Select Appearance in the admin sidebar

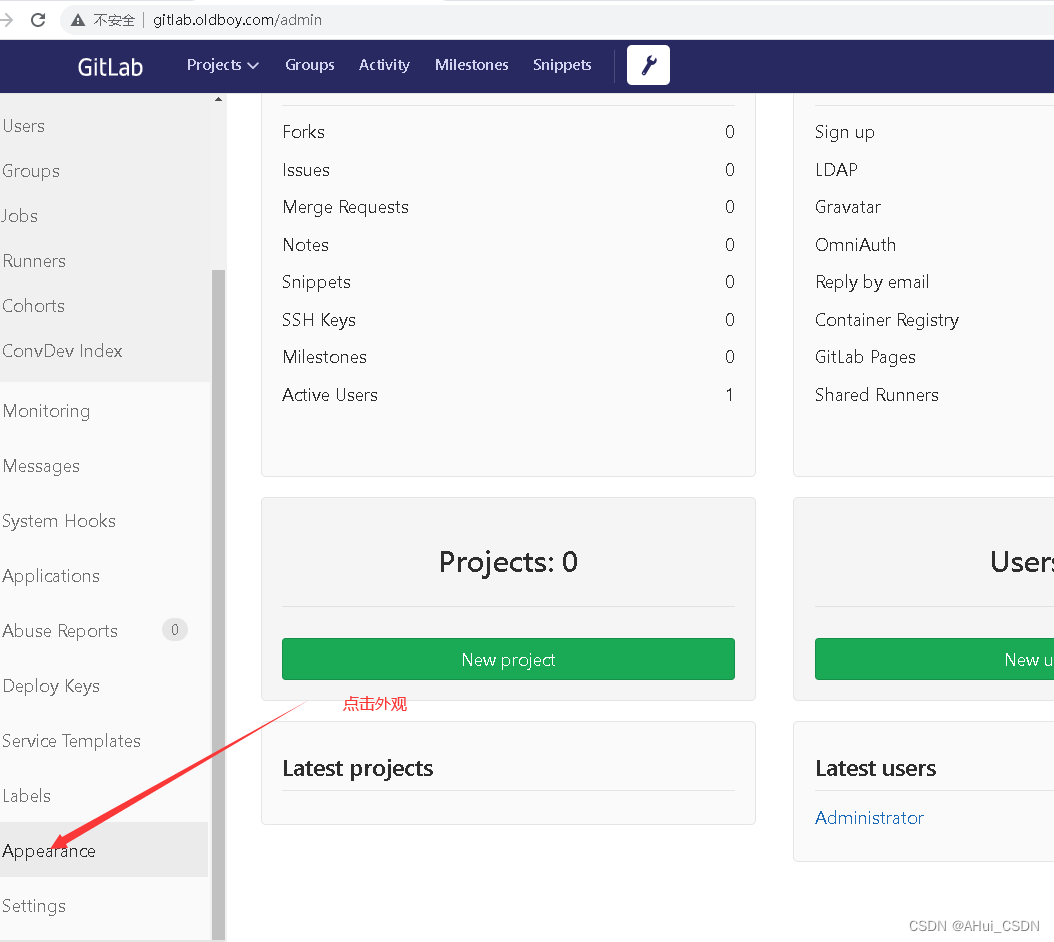pyautogui.click(x=49, y=851)
